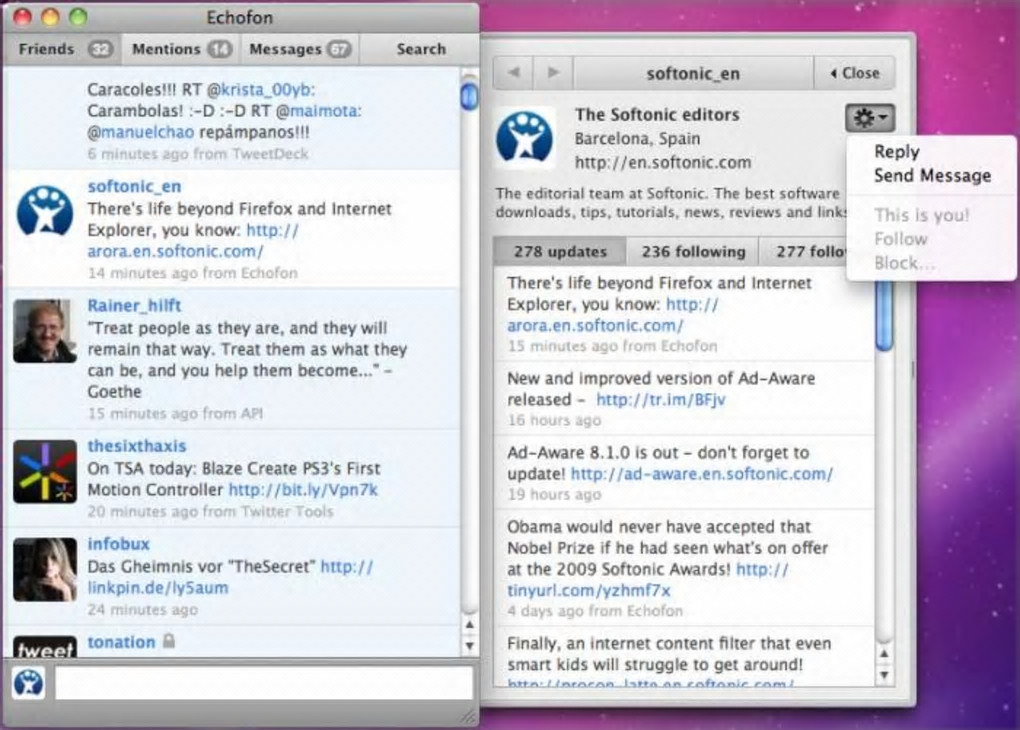Open the softonic_en username link in timeline
Viewport: 1020px width, 730px height.
point(134,187)
